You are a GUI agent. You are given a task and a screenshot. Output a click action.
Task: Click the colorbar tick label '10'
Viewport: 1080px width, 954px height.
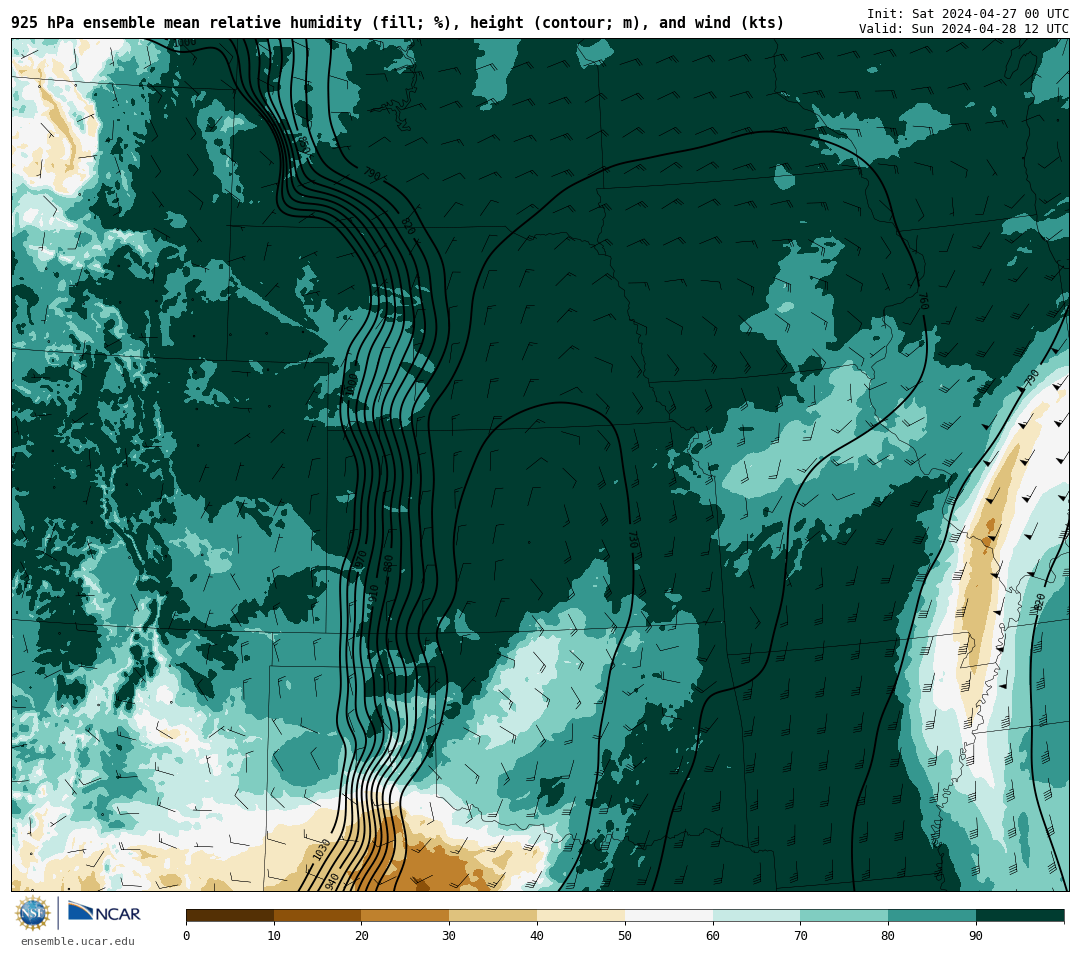(274, 935)
